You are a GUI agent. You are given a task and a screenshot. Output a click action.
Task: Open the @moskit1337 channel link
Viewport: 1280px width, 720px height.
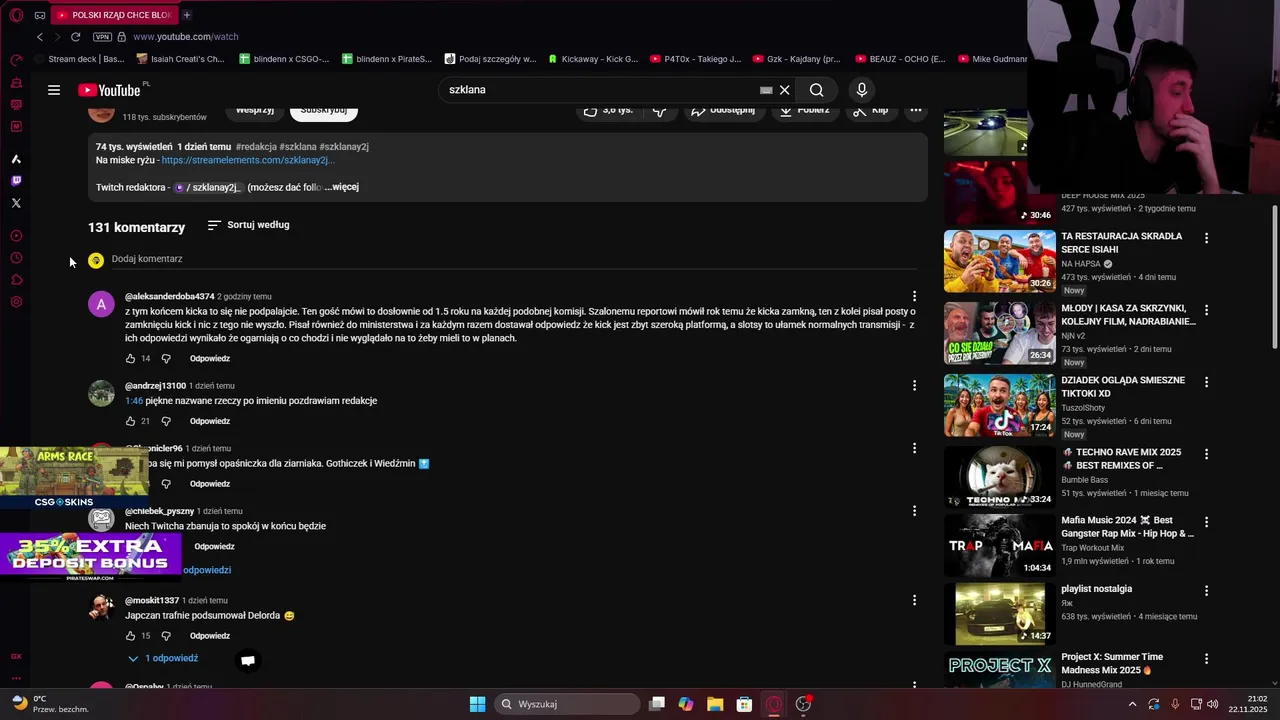[152, 600]
